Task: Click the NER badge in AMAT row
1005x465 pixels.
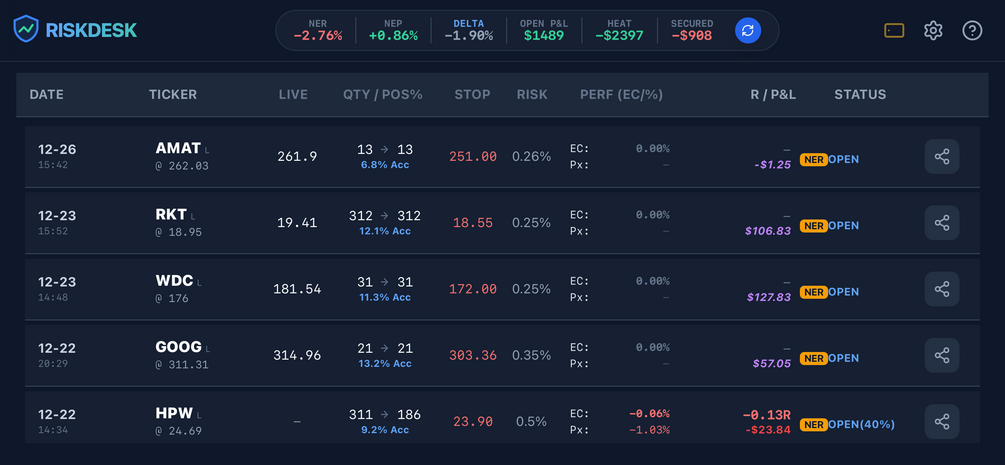Action: [813, 159]
